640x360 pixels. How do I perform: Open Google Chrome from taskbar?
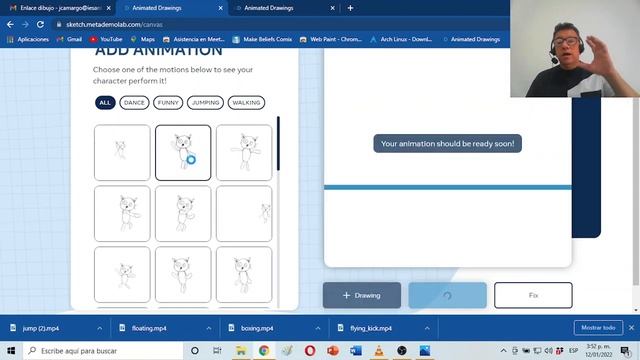264,351
